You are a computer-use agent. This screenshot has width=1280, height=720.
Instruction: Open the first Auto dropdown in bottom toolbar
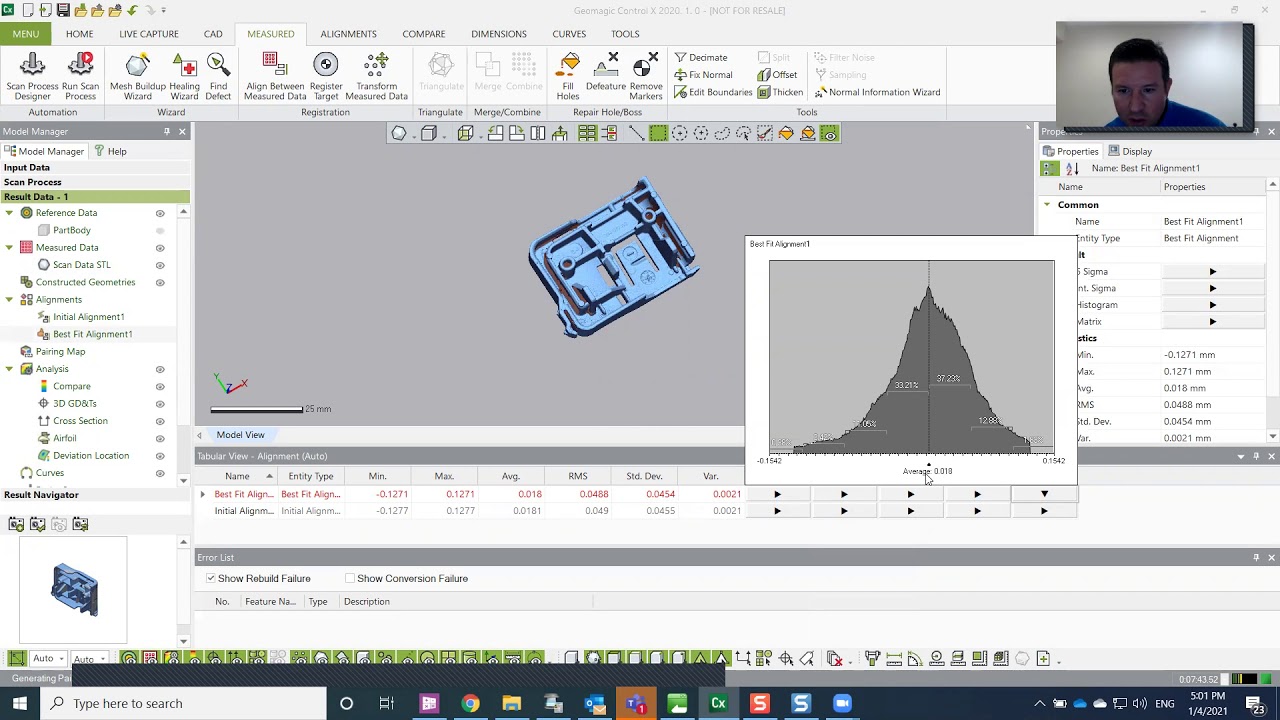[46, 658]
